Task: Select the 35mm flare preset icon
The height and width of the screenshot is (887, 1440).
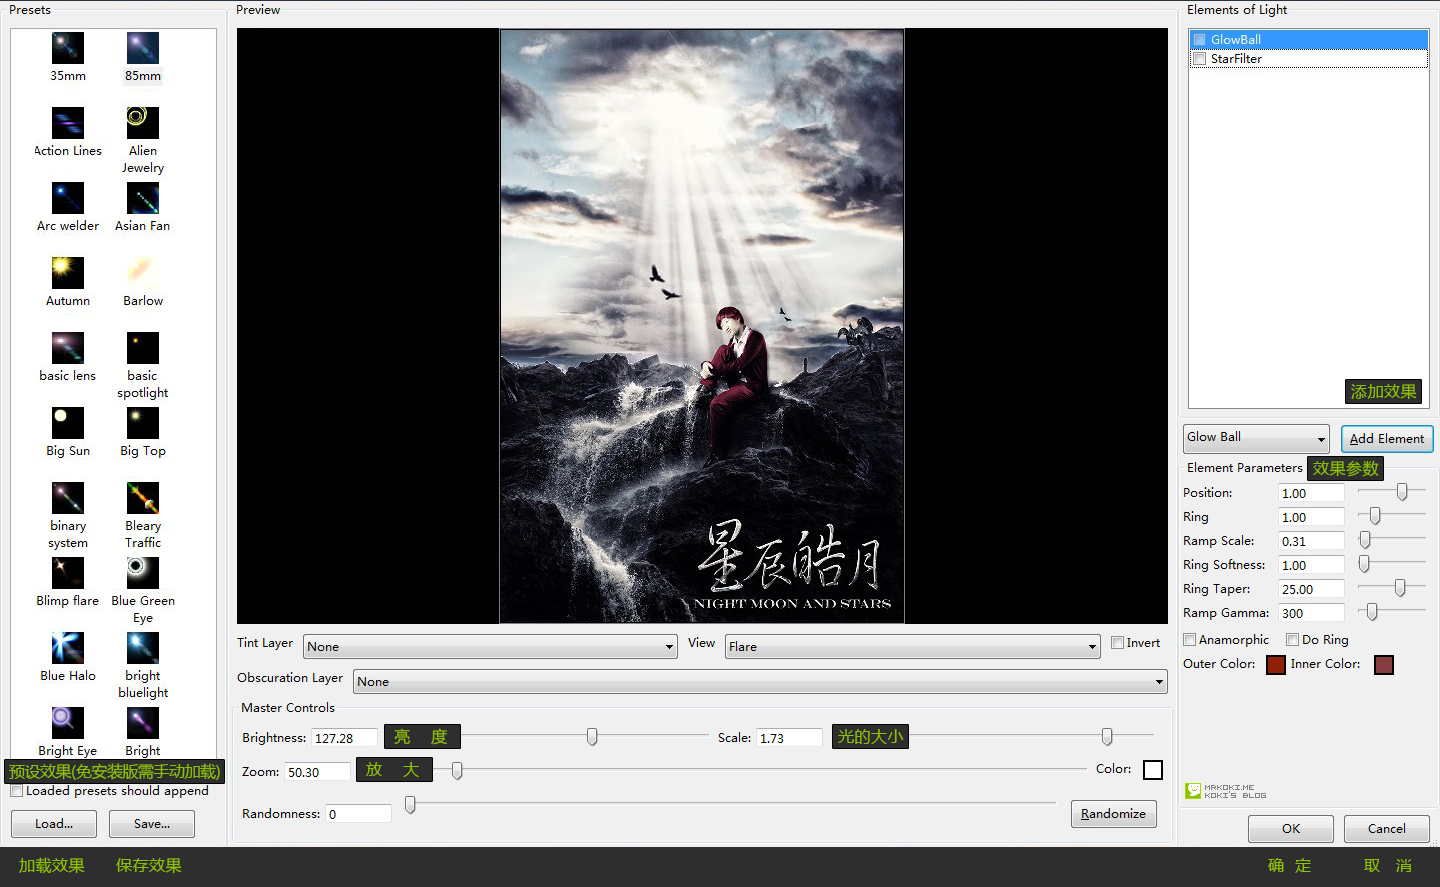Action: pyautogui.click(x=68, y=48)
